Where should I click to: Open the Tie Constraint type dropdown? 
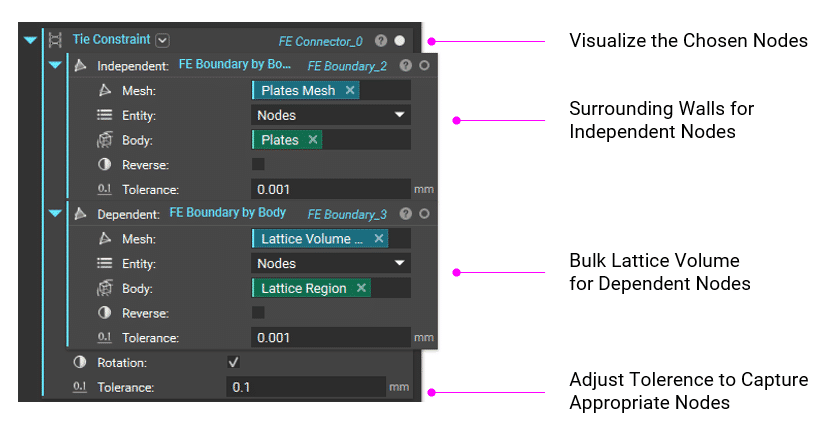click(163, 40)
